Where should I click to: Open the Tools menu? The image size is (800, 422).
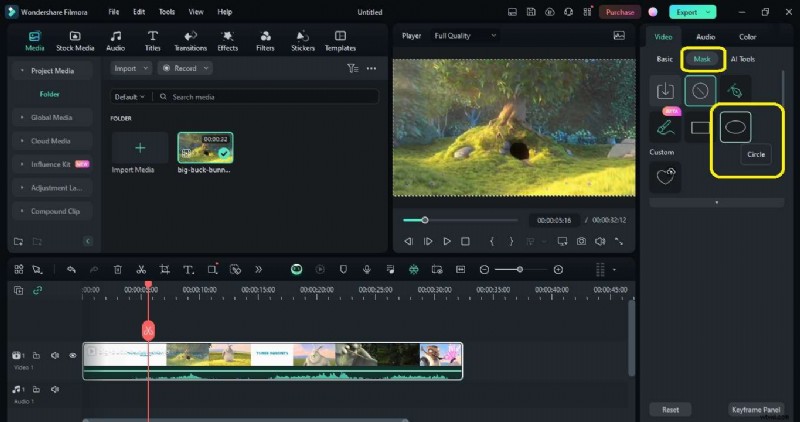[x=166, y=12]
